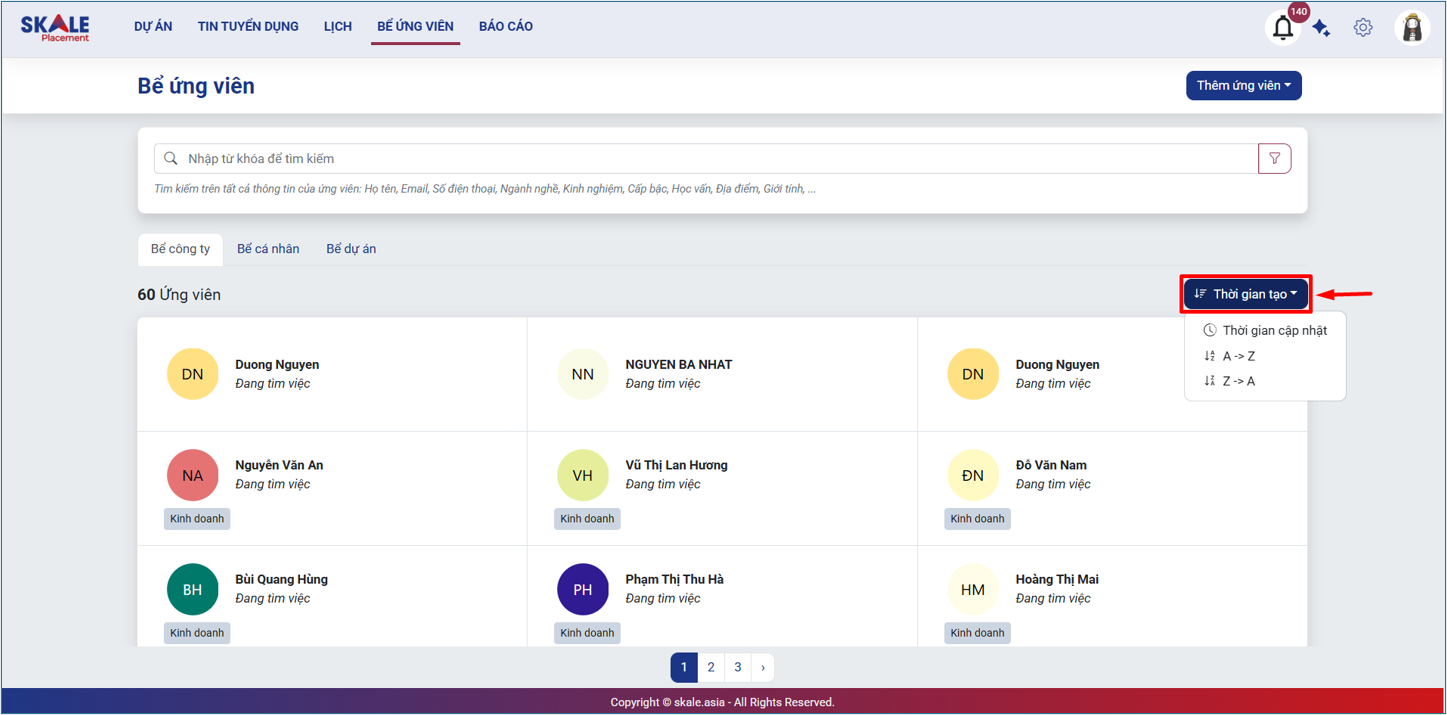Toggle the Thời gian tạo sort dropdown
Screen dimensions: 1447x715
click(x=1245, y=294)
